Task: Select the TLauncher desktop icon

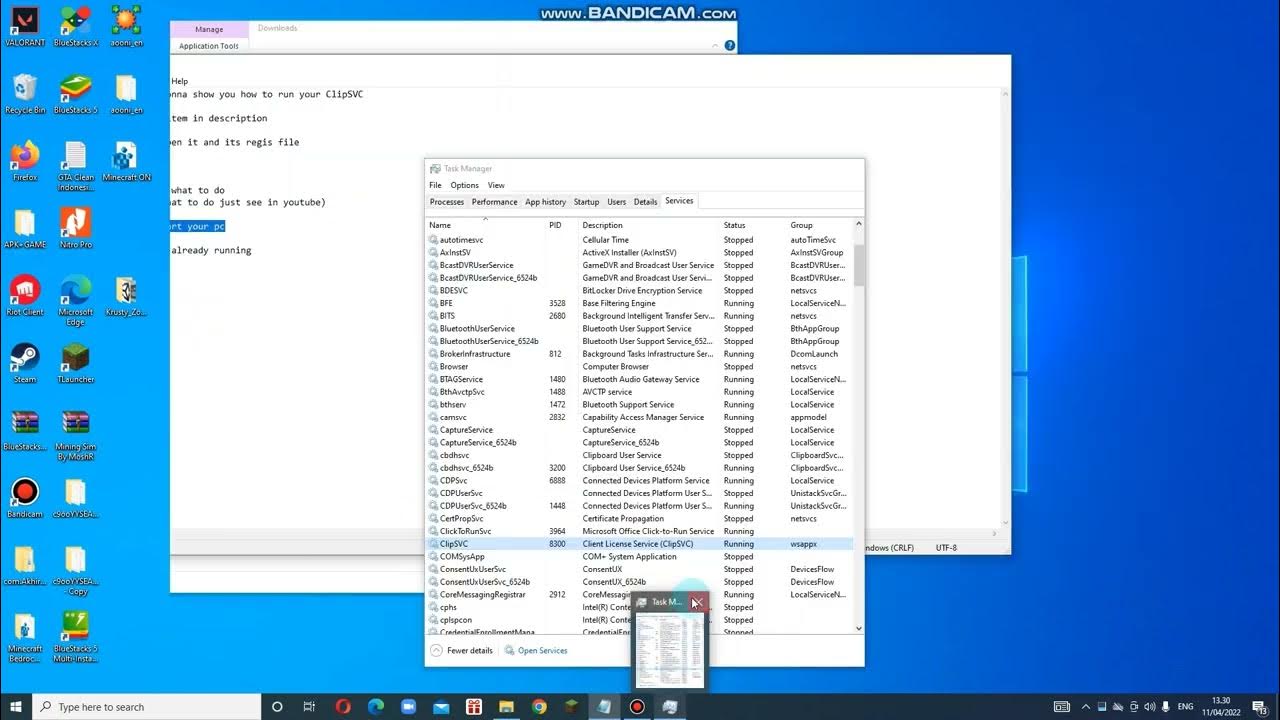Action: pyautogui.click(x=75, y=363)
